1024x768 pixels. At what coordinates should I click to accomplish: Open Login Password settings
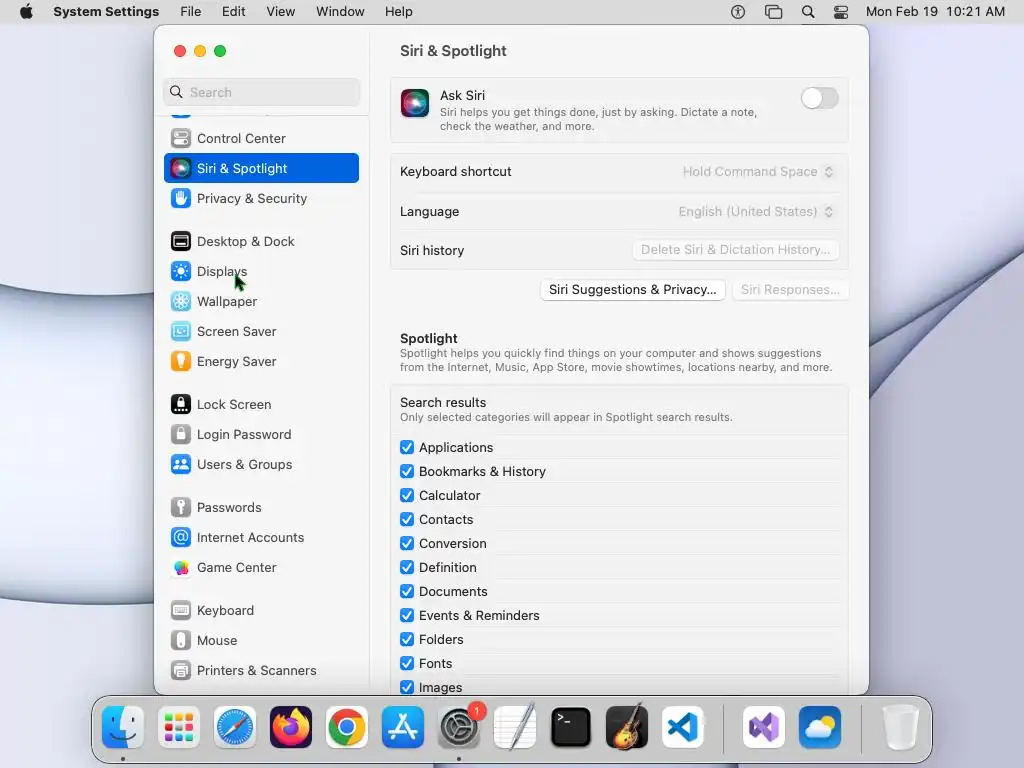coord(261,435)
